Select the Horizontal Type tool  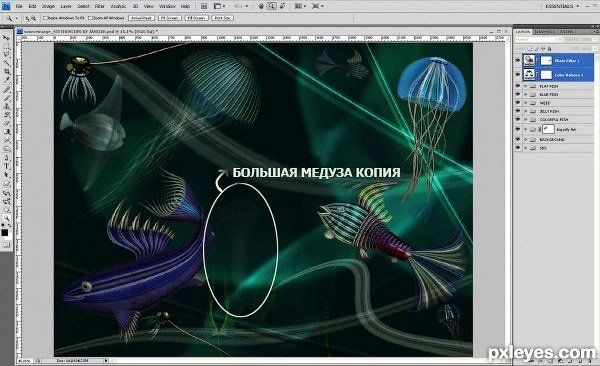pyautogui.click(x=6, y=167)
